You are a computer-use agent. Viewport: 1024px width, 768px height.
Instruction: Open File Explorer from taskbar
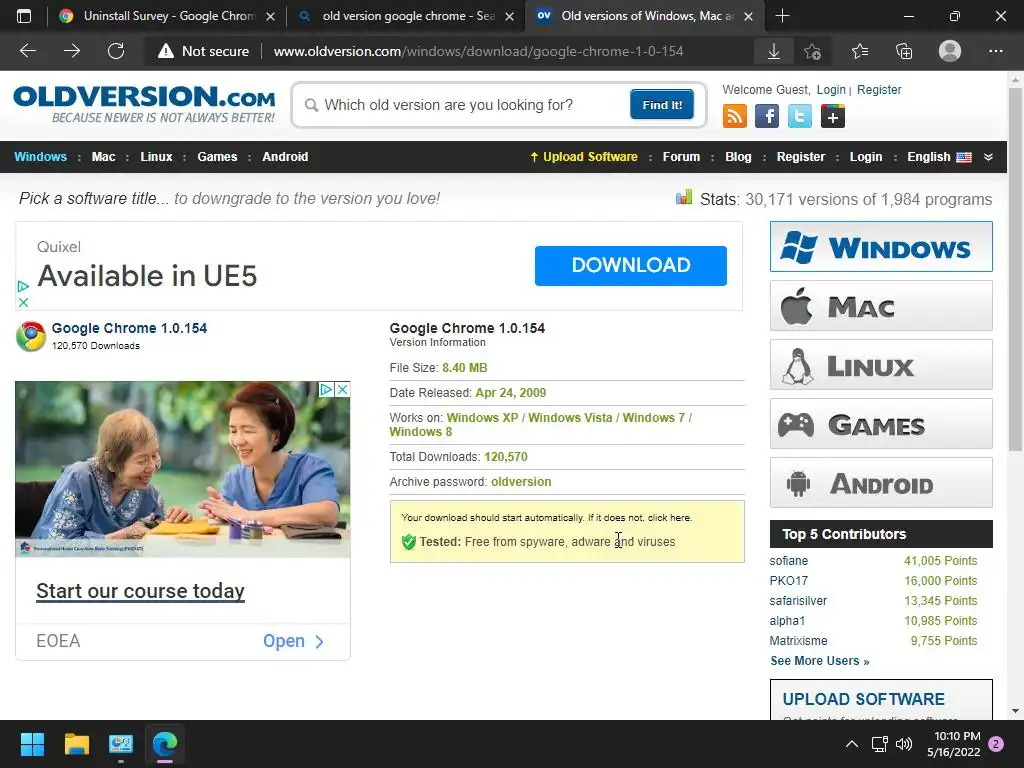coord(76,744)
